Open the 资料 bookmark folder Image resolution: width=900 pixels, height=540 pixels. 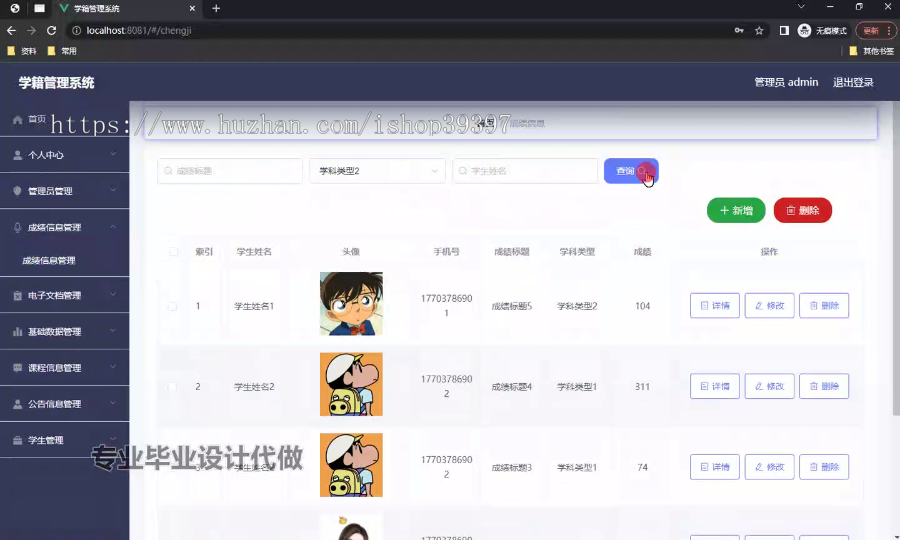[22, 51]
